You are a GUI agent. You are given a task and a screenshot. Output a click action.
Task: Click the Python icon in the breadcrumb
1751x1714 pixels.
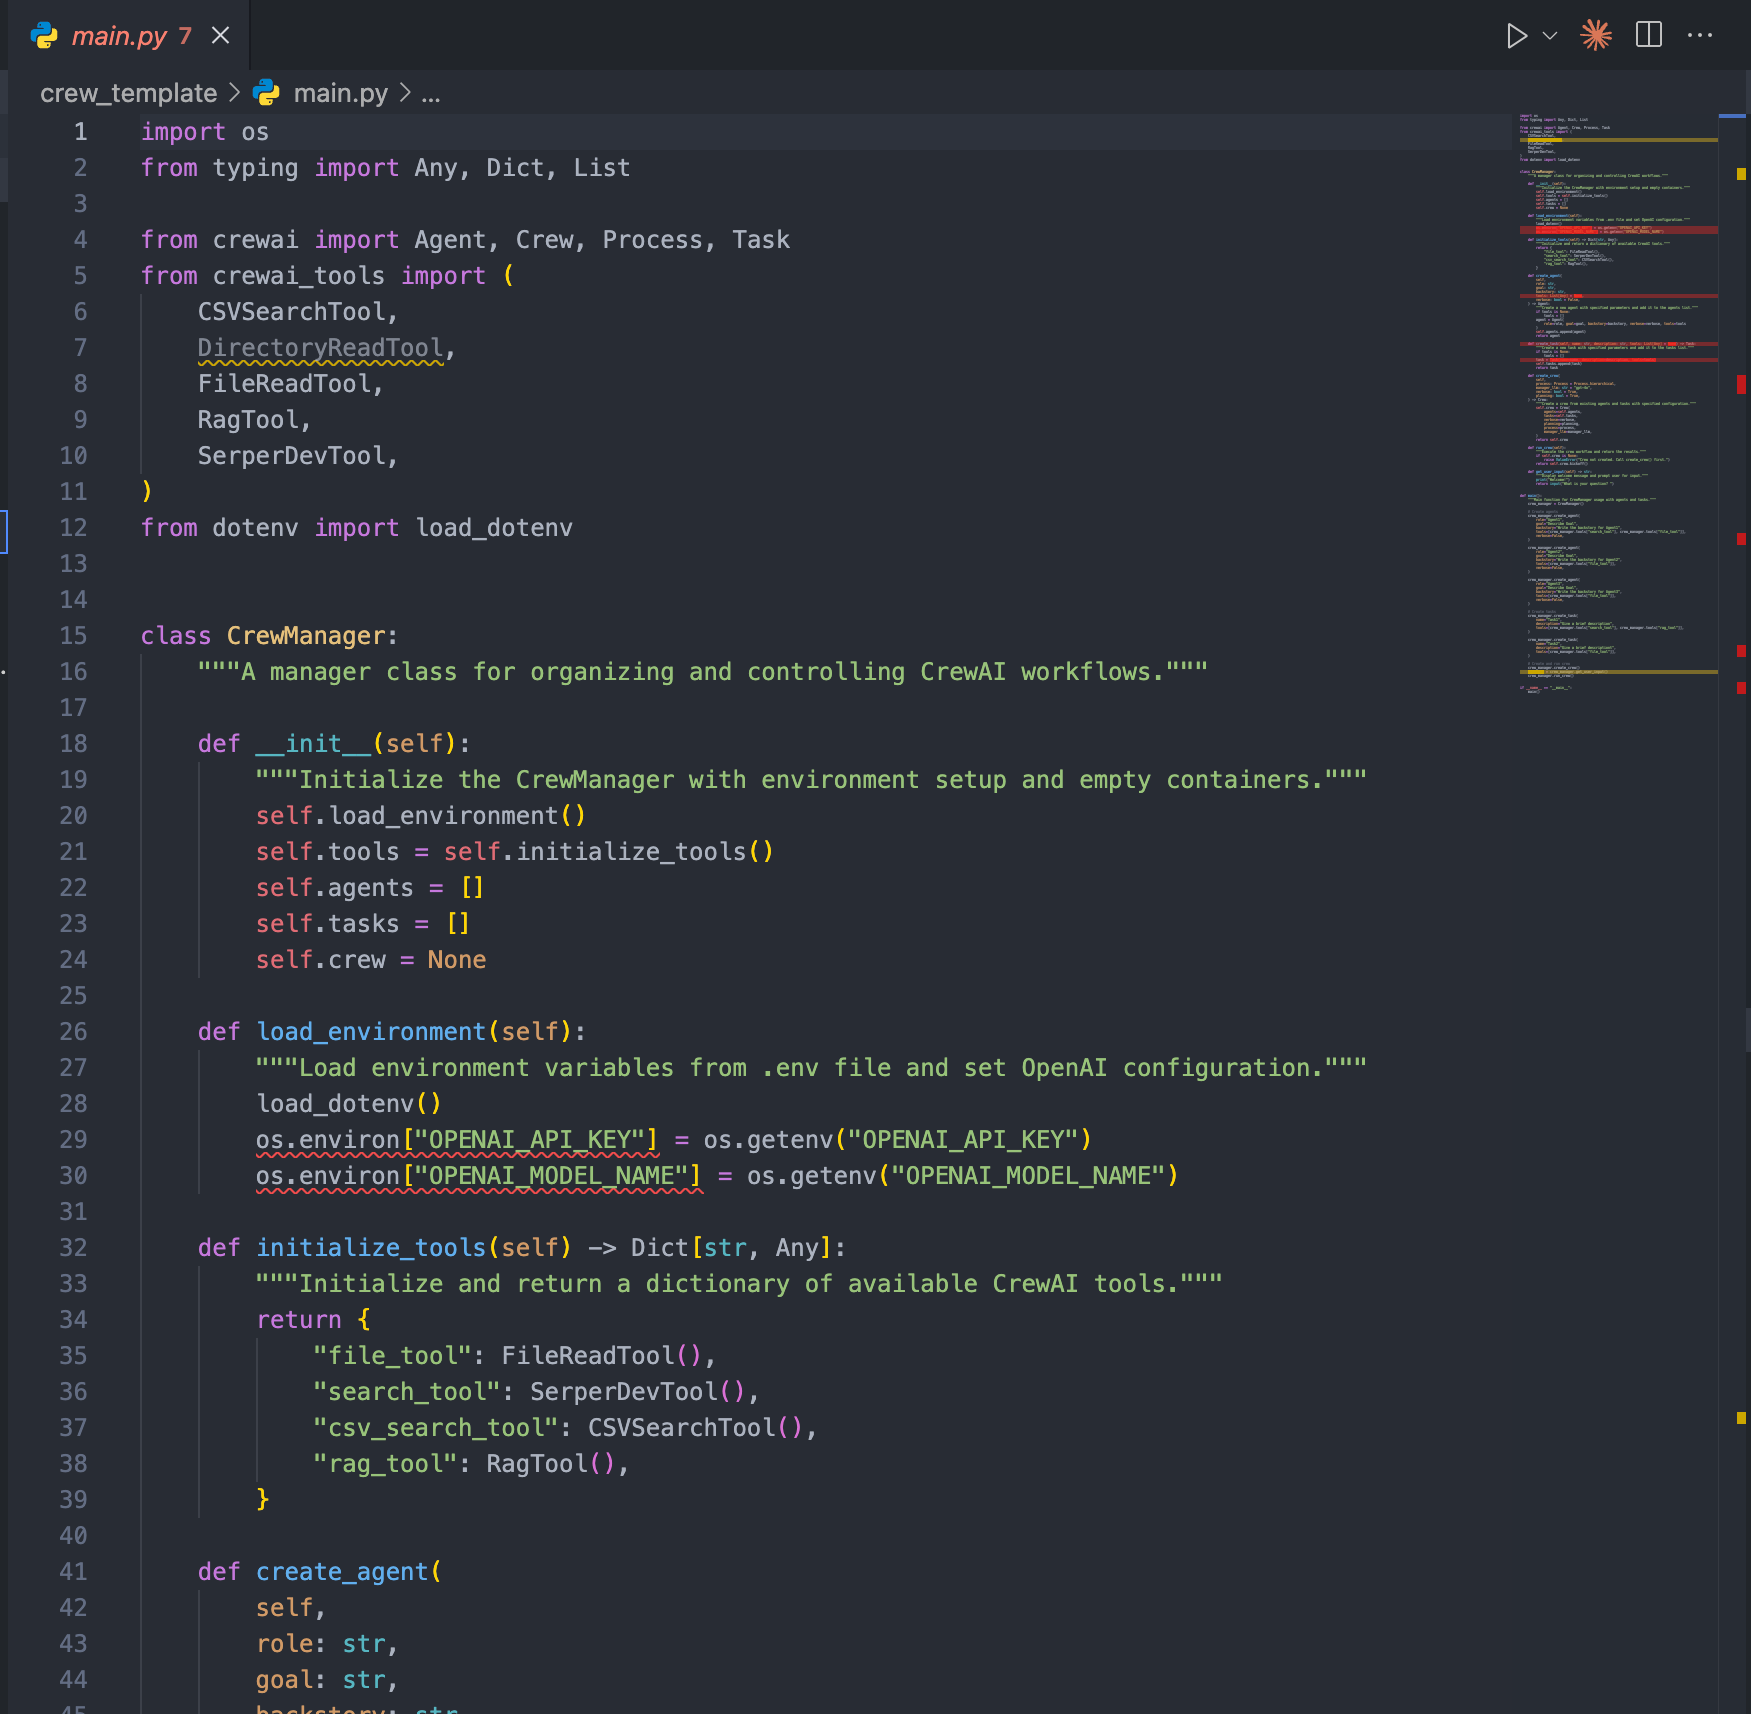[267, 93]
